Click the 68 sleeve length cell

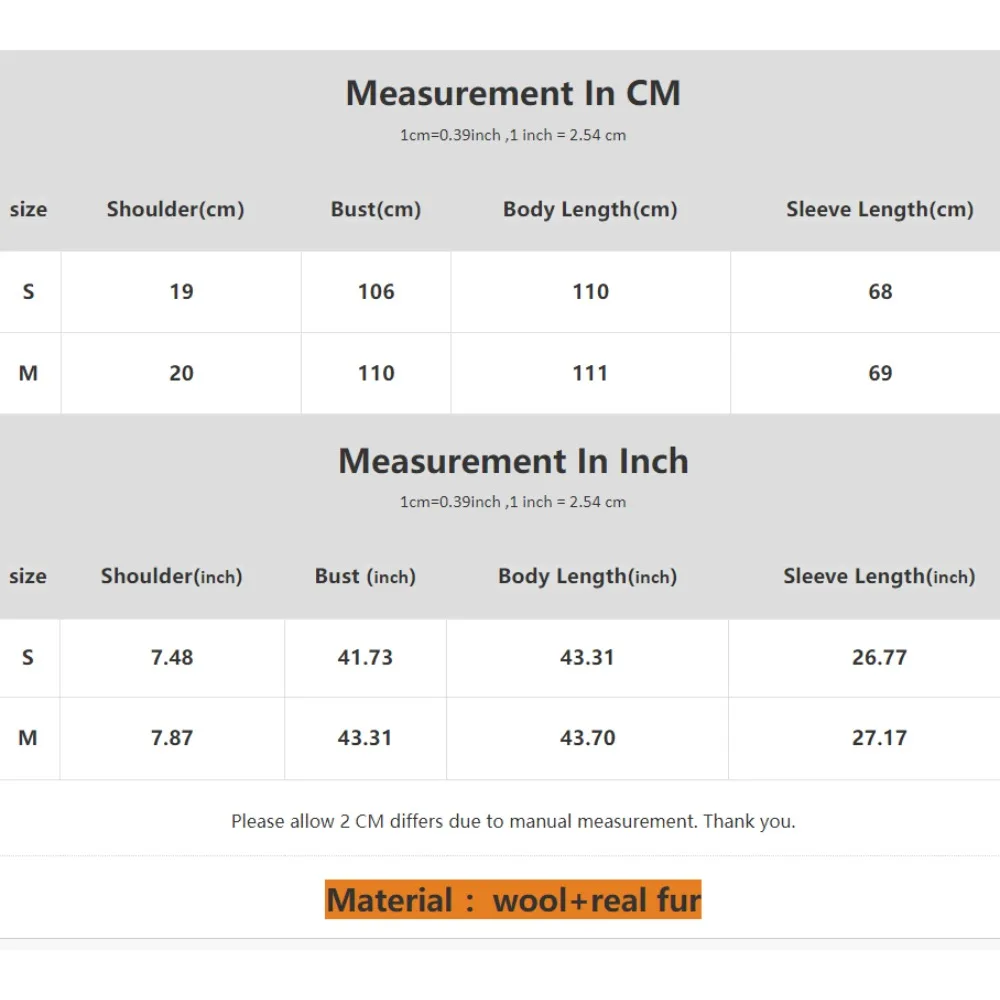point(880,292)
